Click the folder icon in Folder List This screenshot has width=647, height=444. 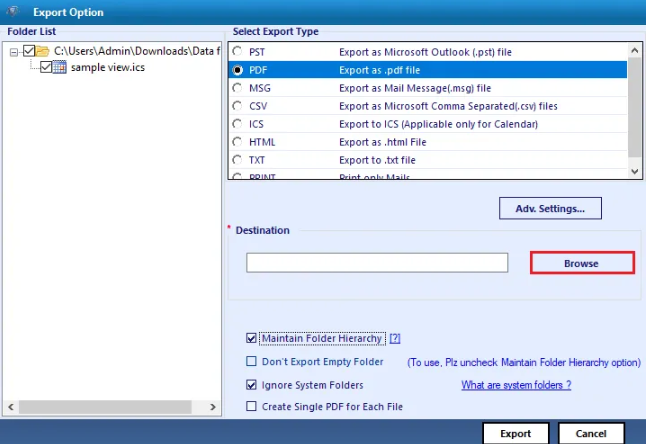[44, 50]
